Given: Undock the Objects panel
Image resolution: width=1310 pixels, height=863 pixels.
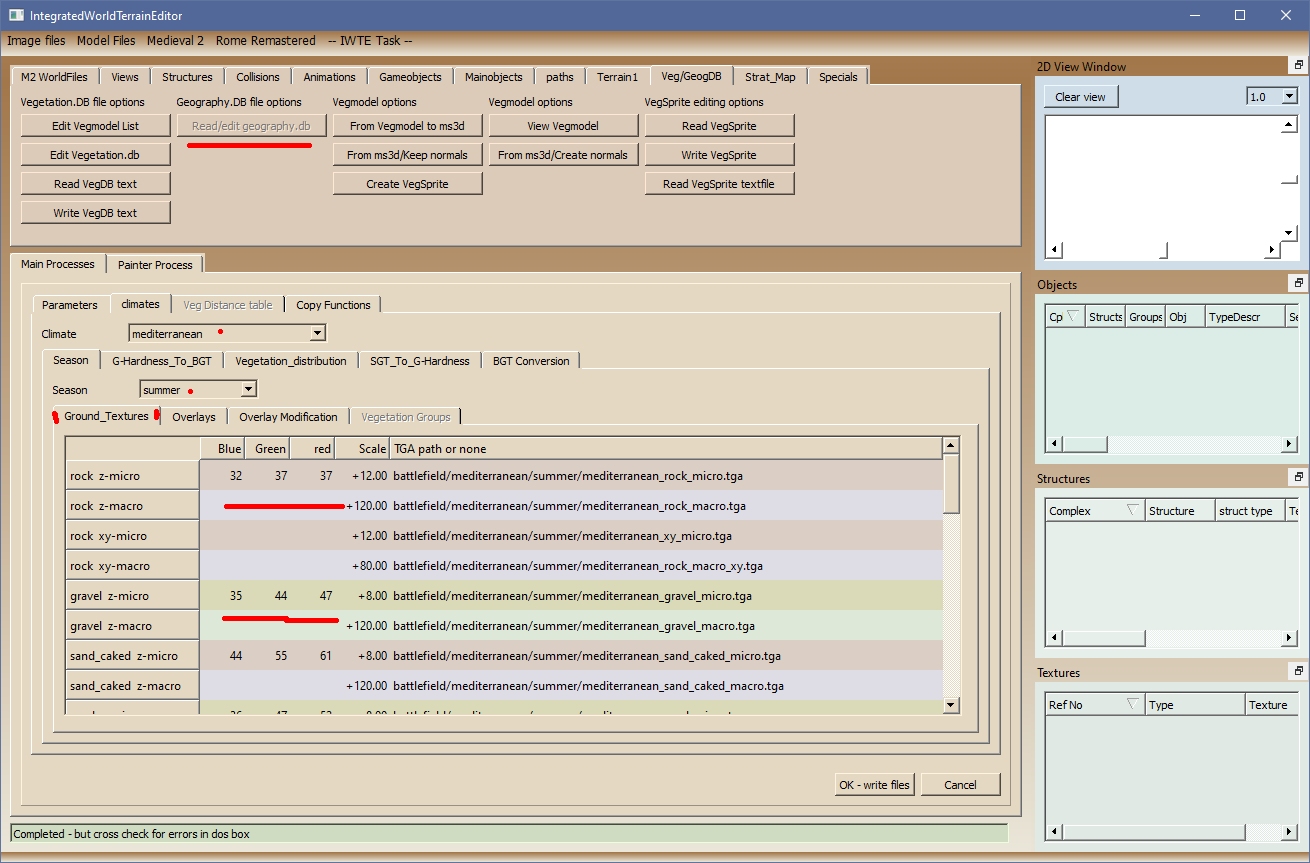Looking at the screenshot, I should click(1298, 284).
